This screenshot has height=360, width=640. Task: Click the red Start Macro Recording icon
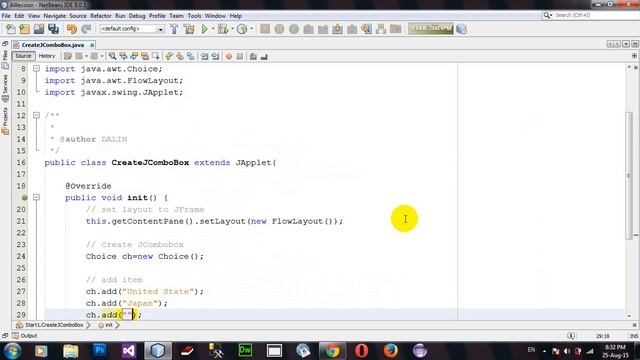click(x=229, y=56)
